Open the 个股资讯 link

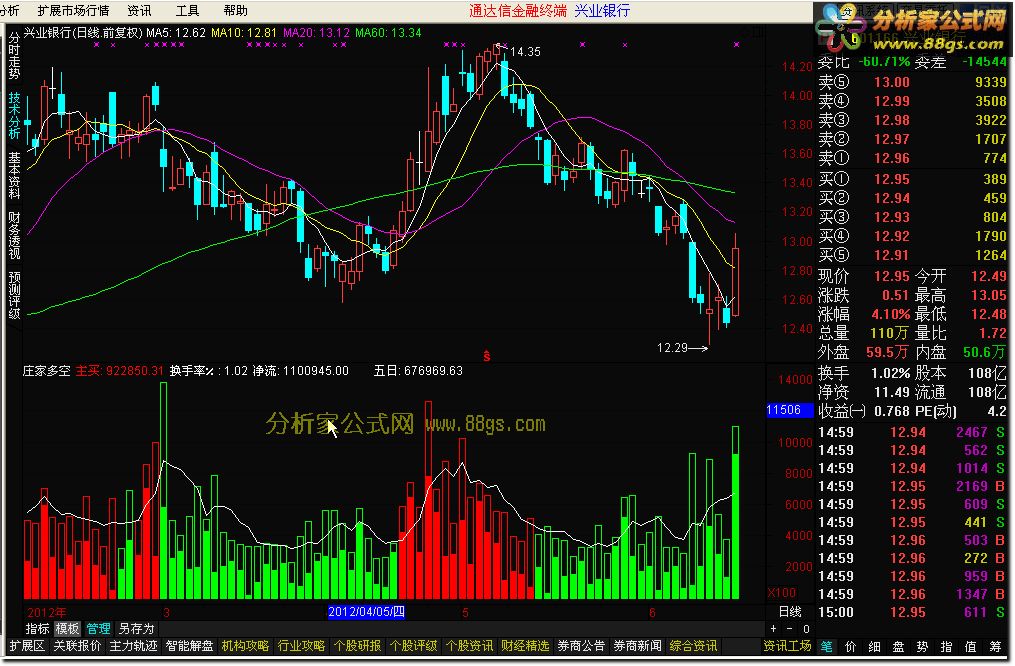[469, 646]
